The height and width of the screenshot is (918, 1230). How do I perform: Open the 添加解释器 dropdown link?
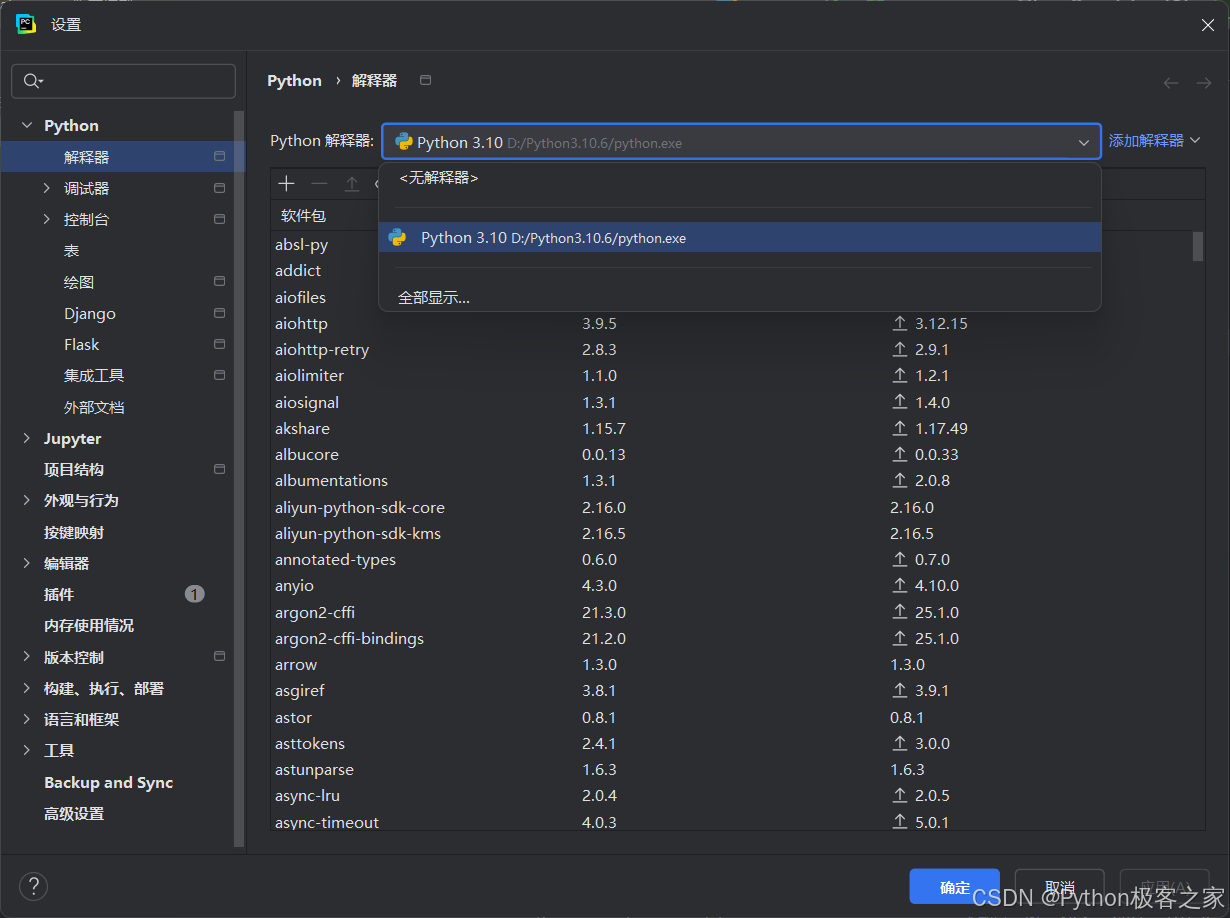coord(1154,141)
